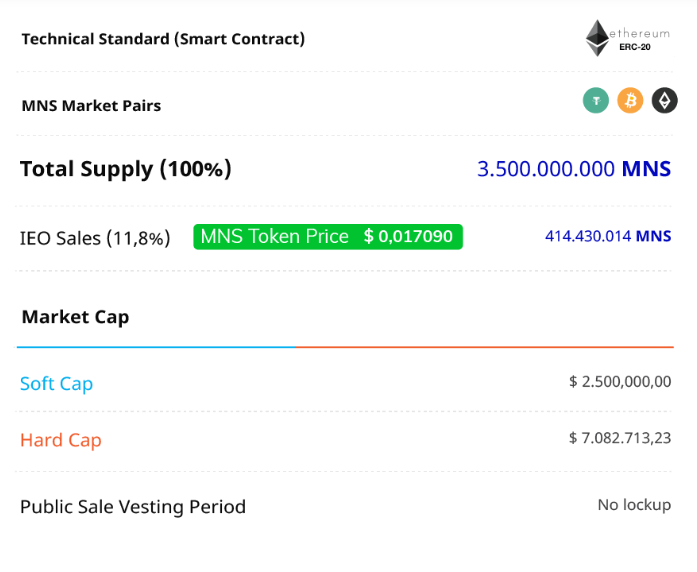The image size is (697, 572).
Task: Click the Total Supply (100%) heading
Action: [126, 169]
